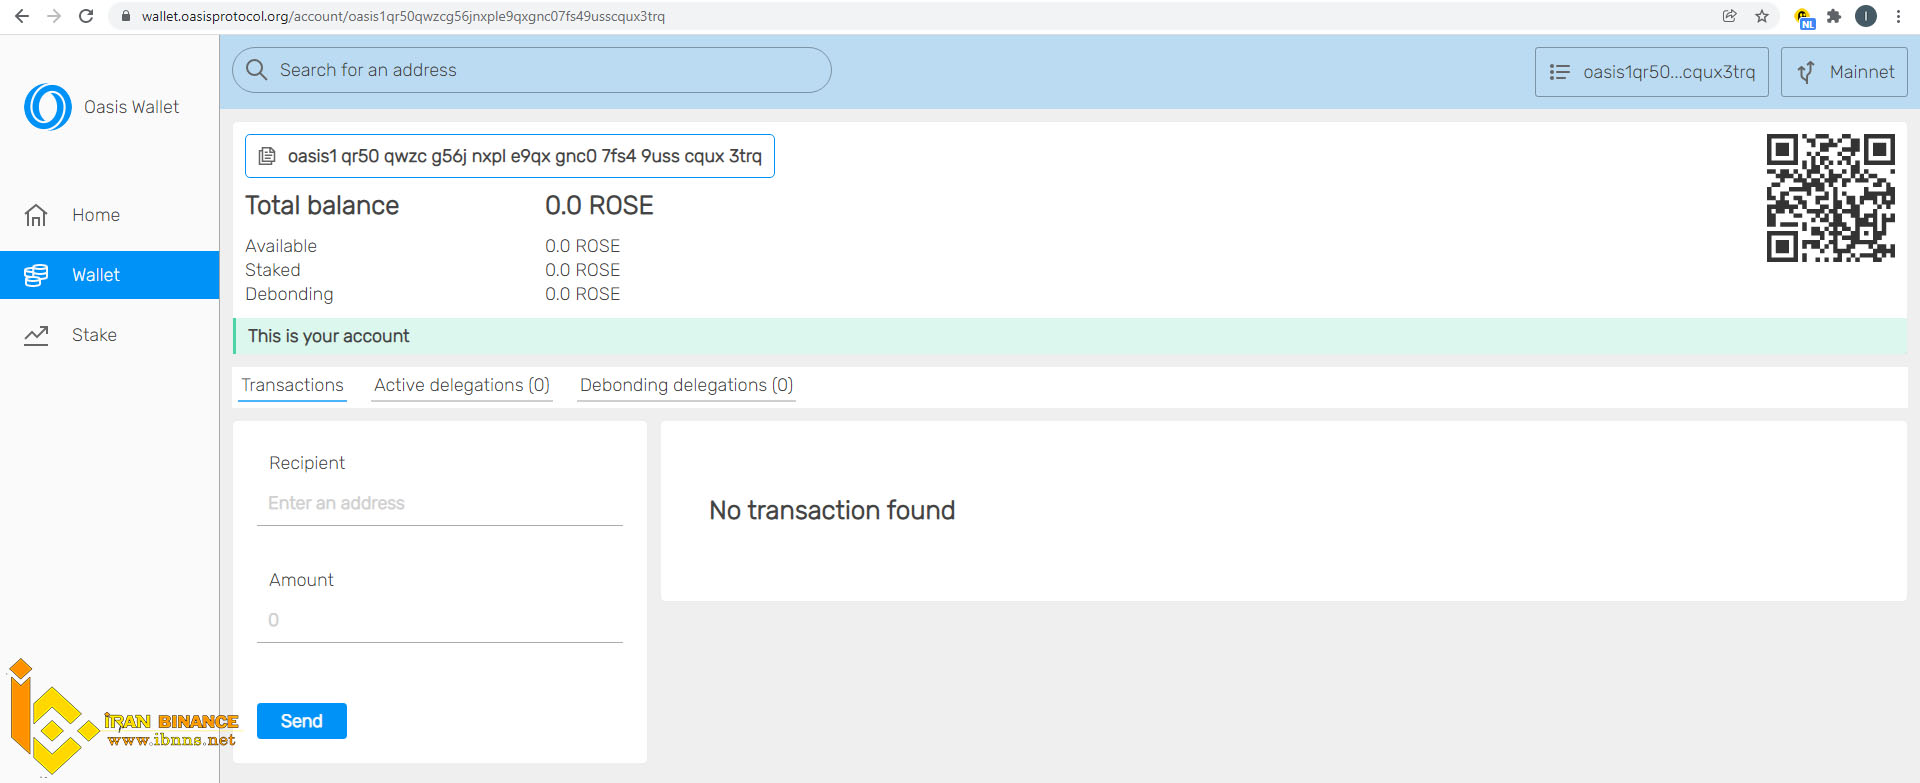Focus the Recipient address field

pos(440,504)
